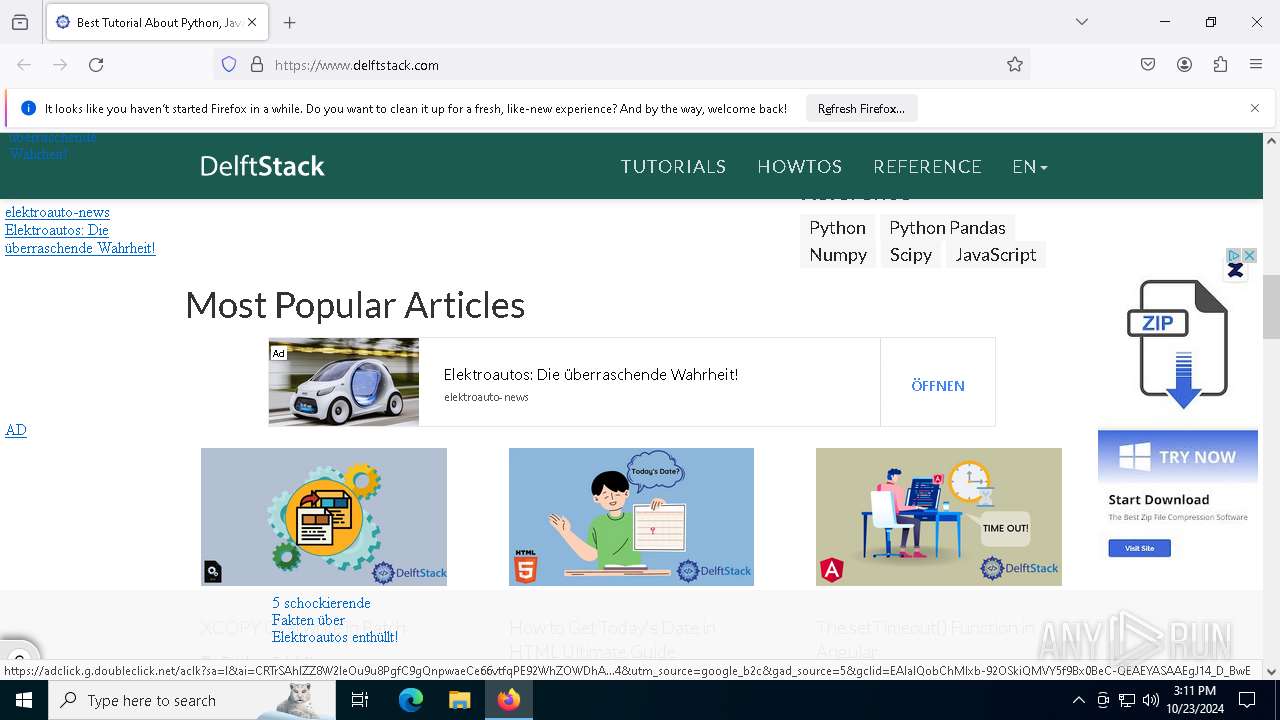Open the volume speaker tray icon
Viewport: 1280px width, 720px height.
click(x=1151, y=700)
